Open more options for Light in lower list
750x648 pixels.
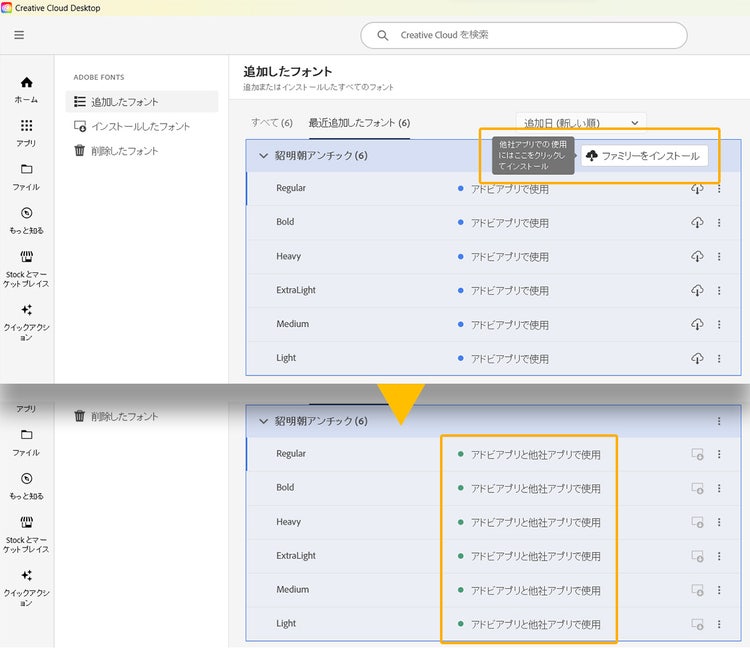(719, 624)
